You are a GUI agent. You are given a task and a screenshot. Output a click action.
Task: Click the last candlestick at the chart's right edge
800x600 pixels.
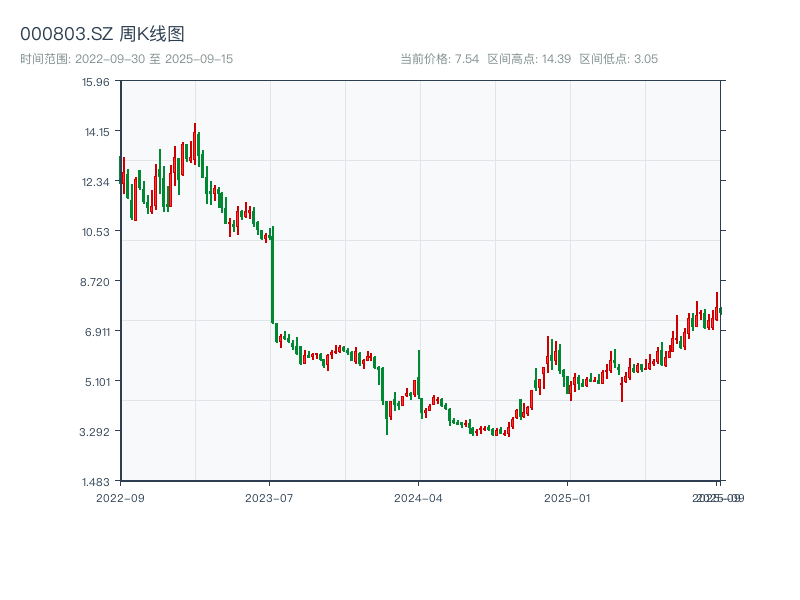(720, 311)
